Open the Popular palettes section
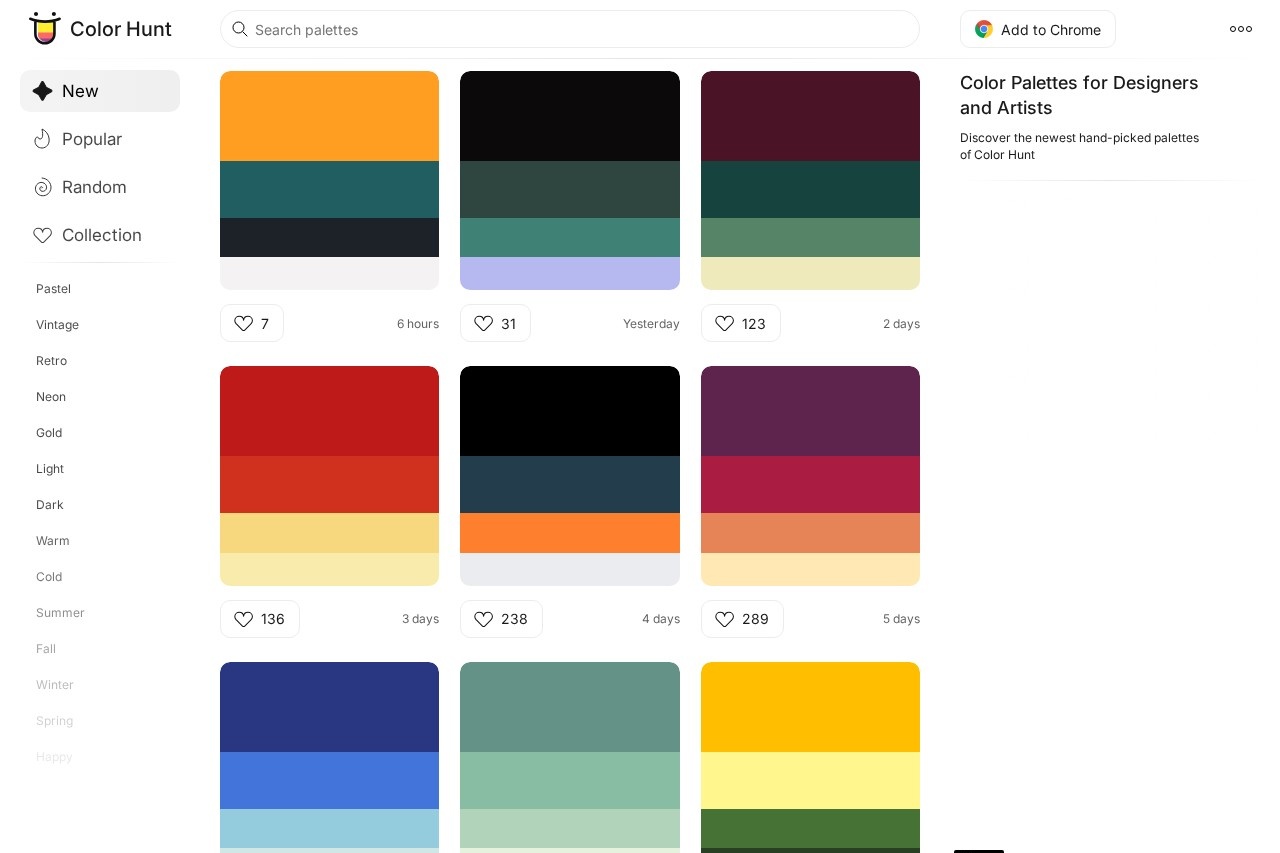Viewport: 1280px width, 853px height. [100, 139]
